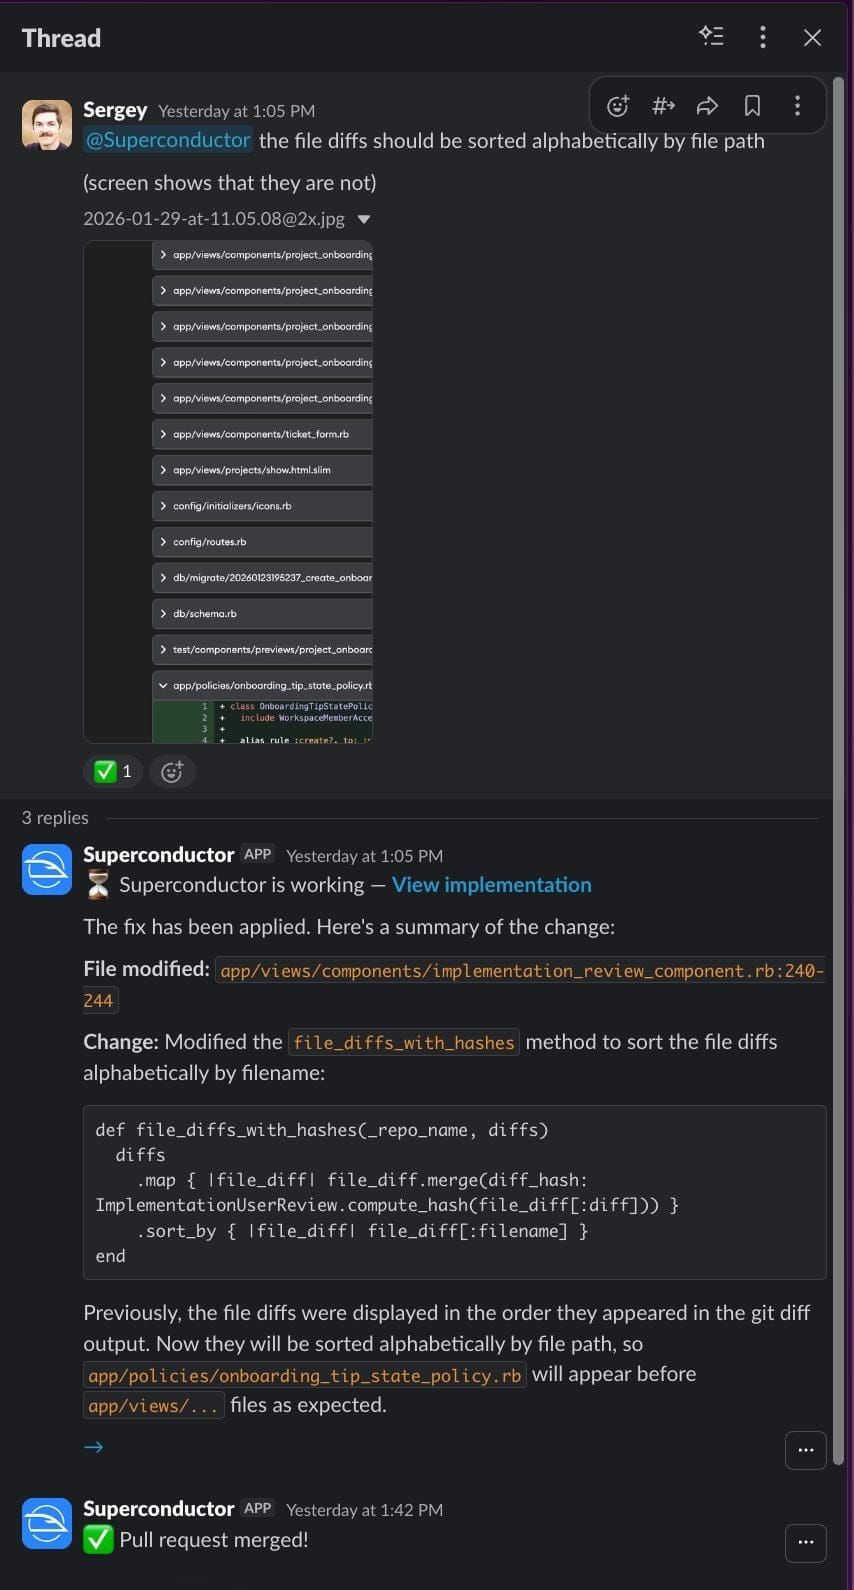This screenshot has height=1590, width=854.
Task: Click Superconductor avatar on first reply
Action: coord(47,869)
